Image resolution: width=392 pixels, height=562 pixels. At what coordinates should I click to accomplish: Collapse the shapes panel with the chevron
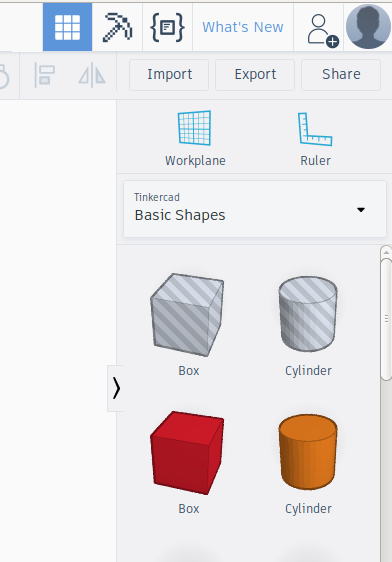[x=115, y=388]
